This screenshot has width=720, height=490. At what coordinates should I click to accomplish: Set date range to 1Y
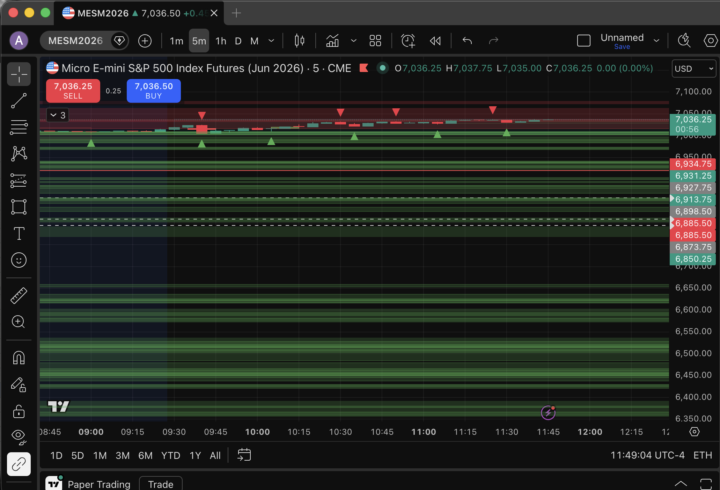click(195, 455)
